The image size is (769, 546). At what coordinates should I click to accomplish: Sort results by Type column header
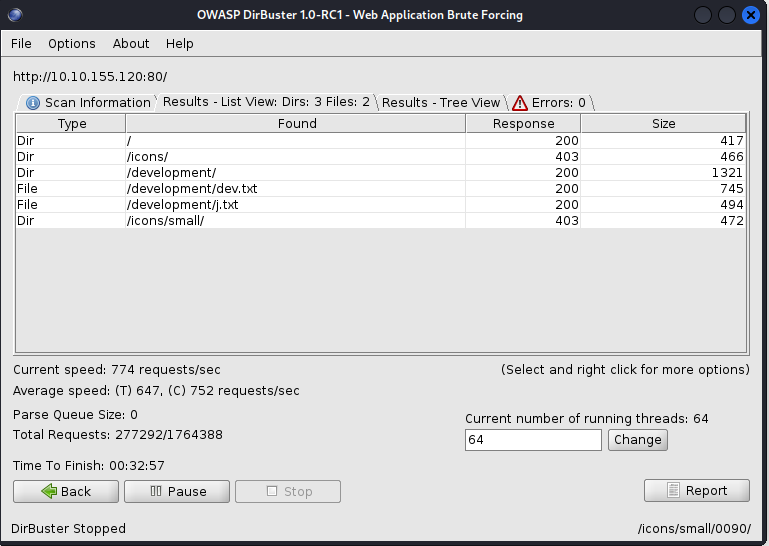coord(71,124)
